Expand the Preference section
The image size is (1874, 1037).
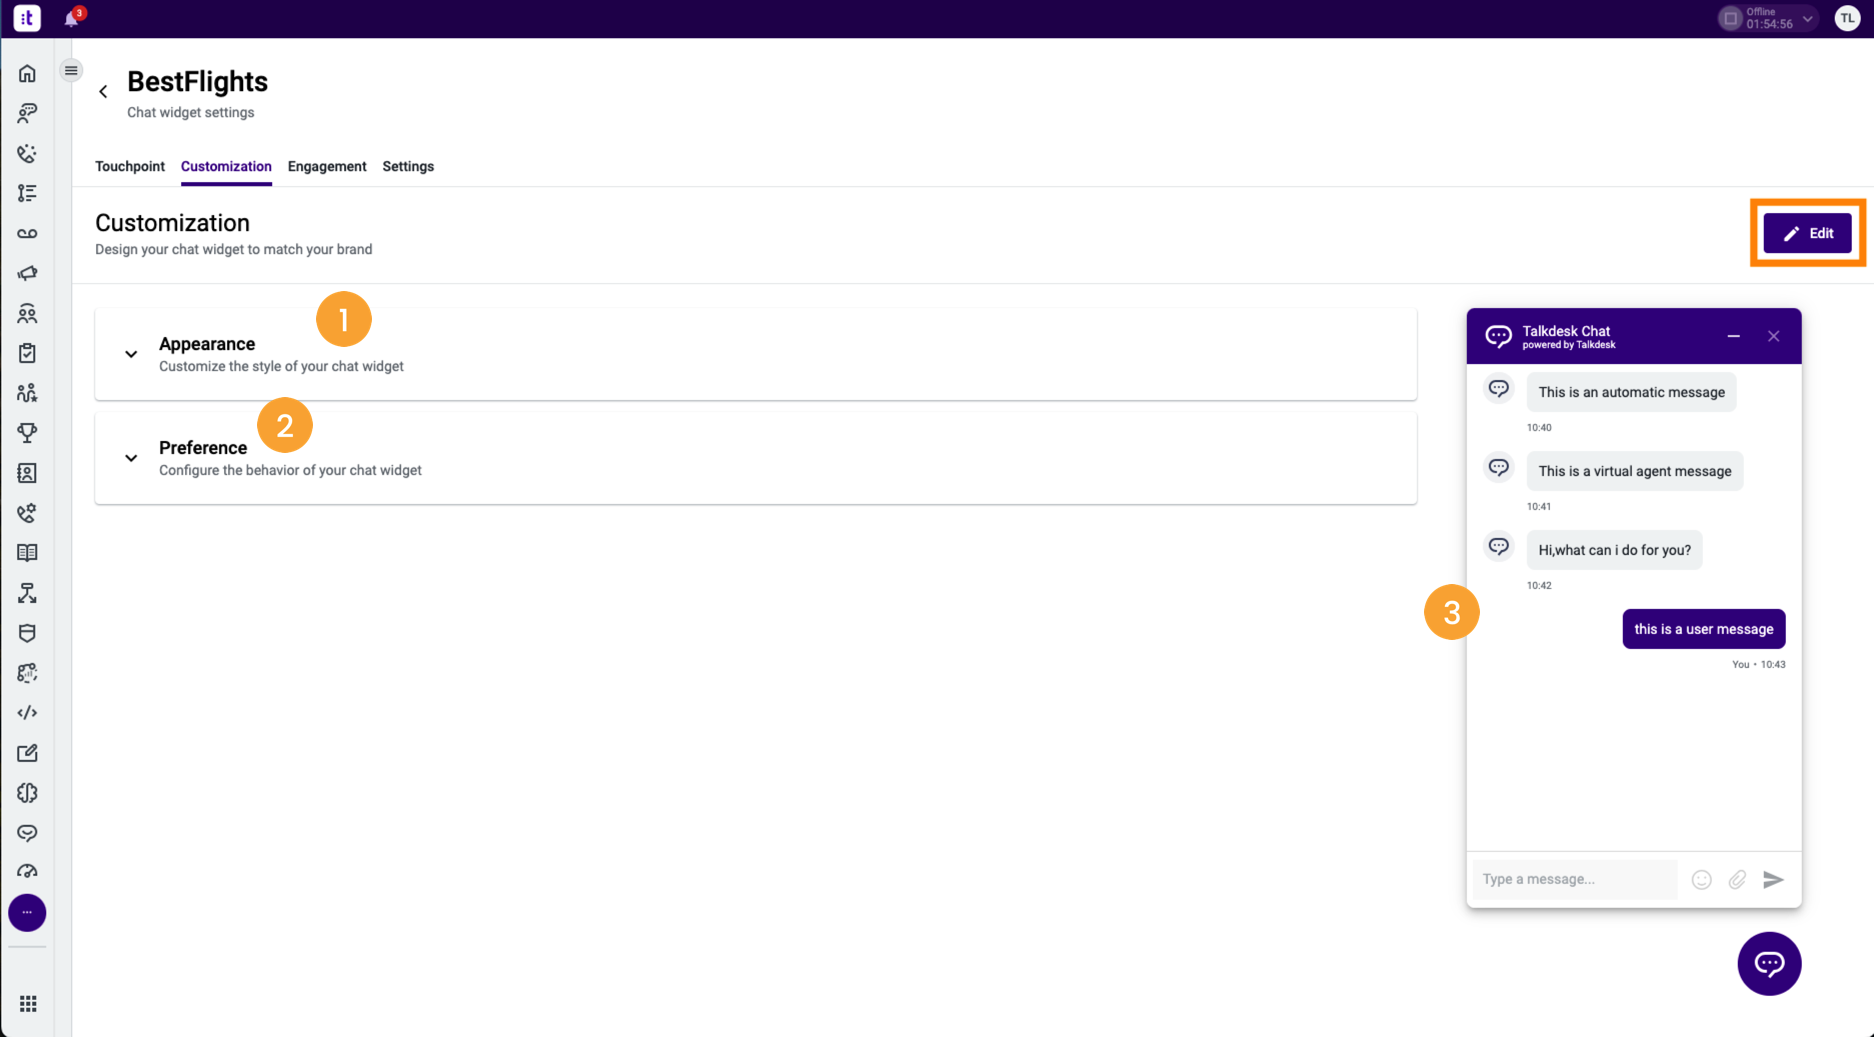(x=755, y=458)
